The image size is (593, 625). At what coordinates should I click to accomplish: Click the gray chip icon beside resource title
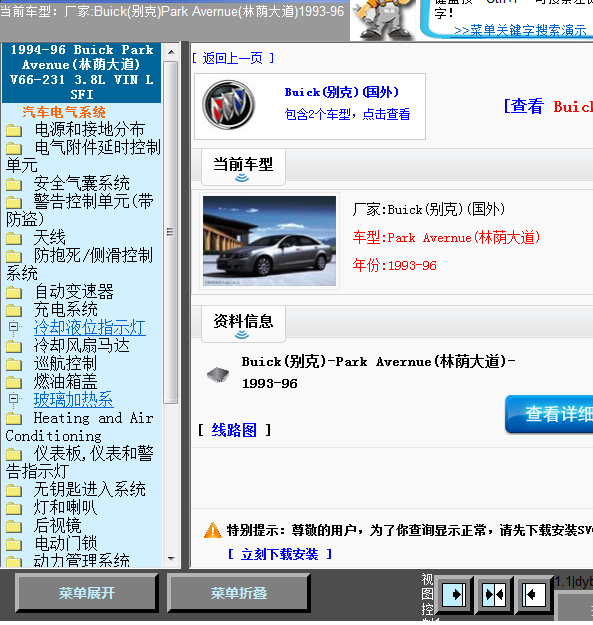point(218,374)
